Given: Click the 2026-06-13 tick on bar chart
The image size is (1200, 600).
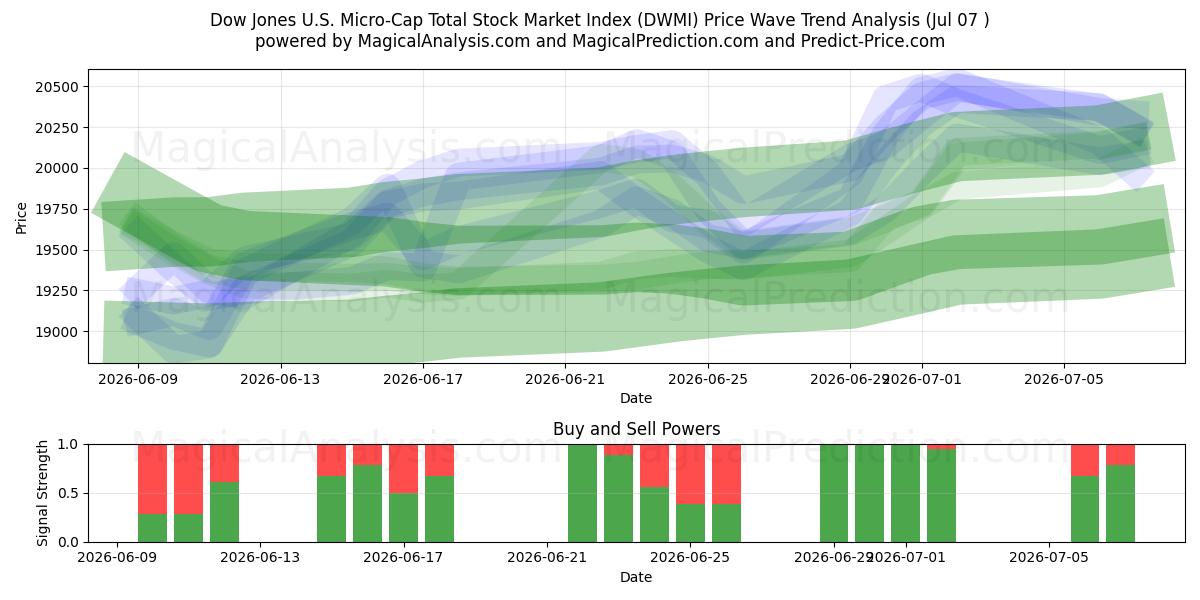Looking at the screenshot, I should (261, 558).
